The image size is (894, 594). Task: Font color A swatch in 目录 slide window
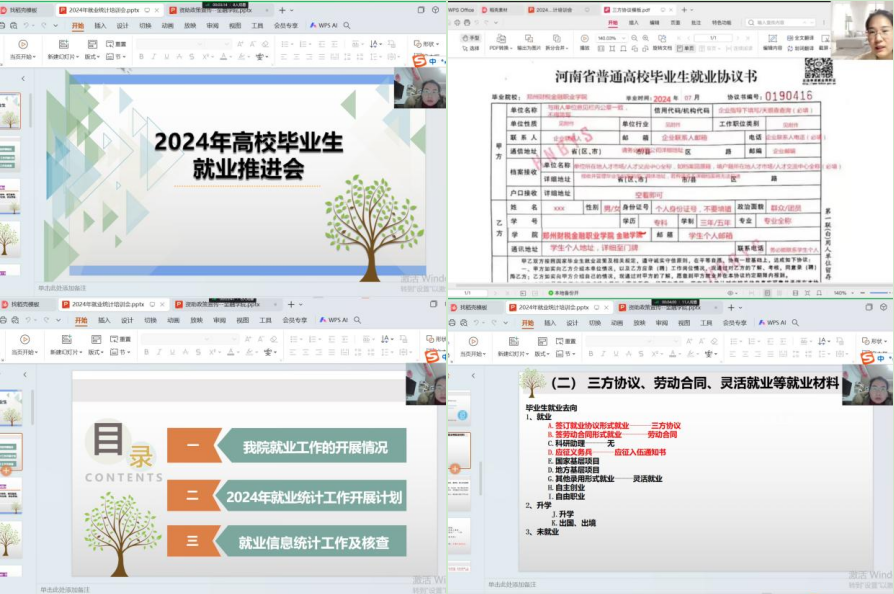coord(230,352)
